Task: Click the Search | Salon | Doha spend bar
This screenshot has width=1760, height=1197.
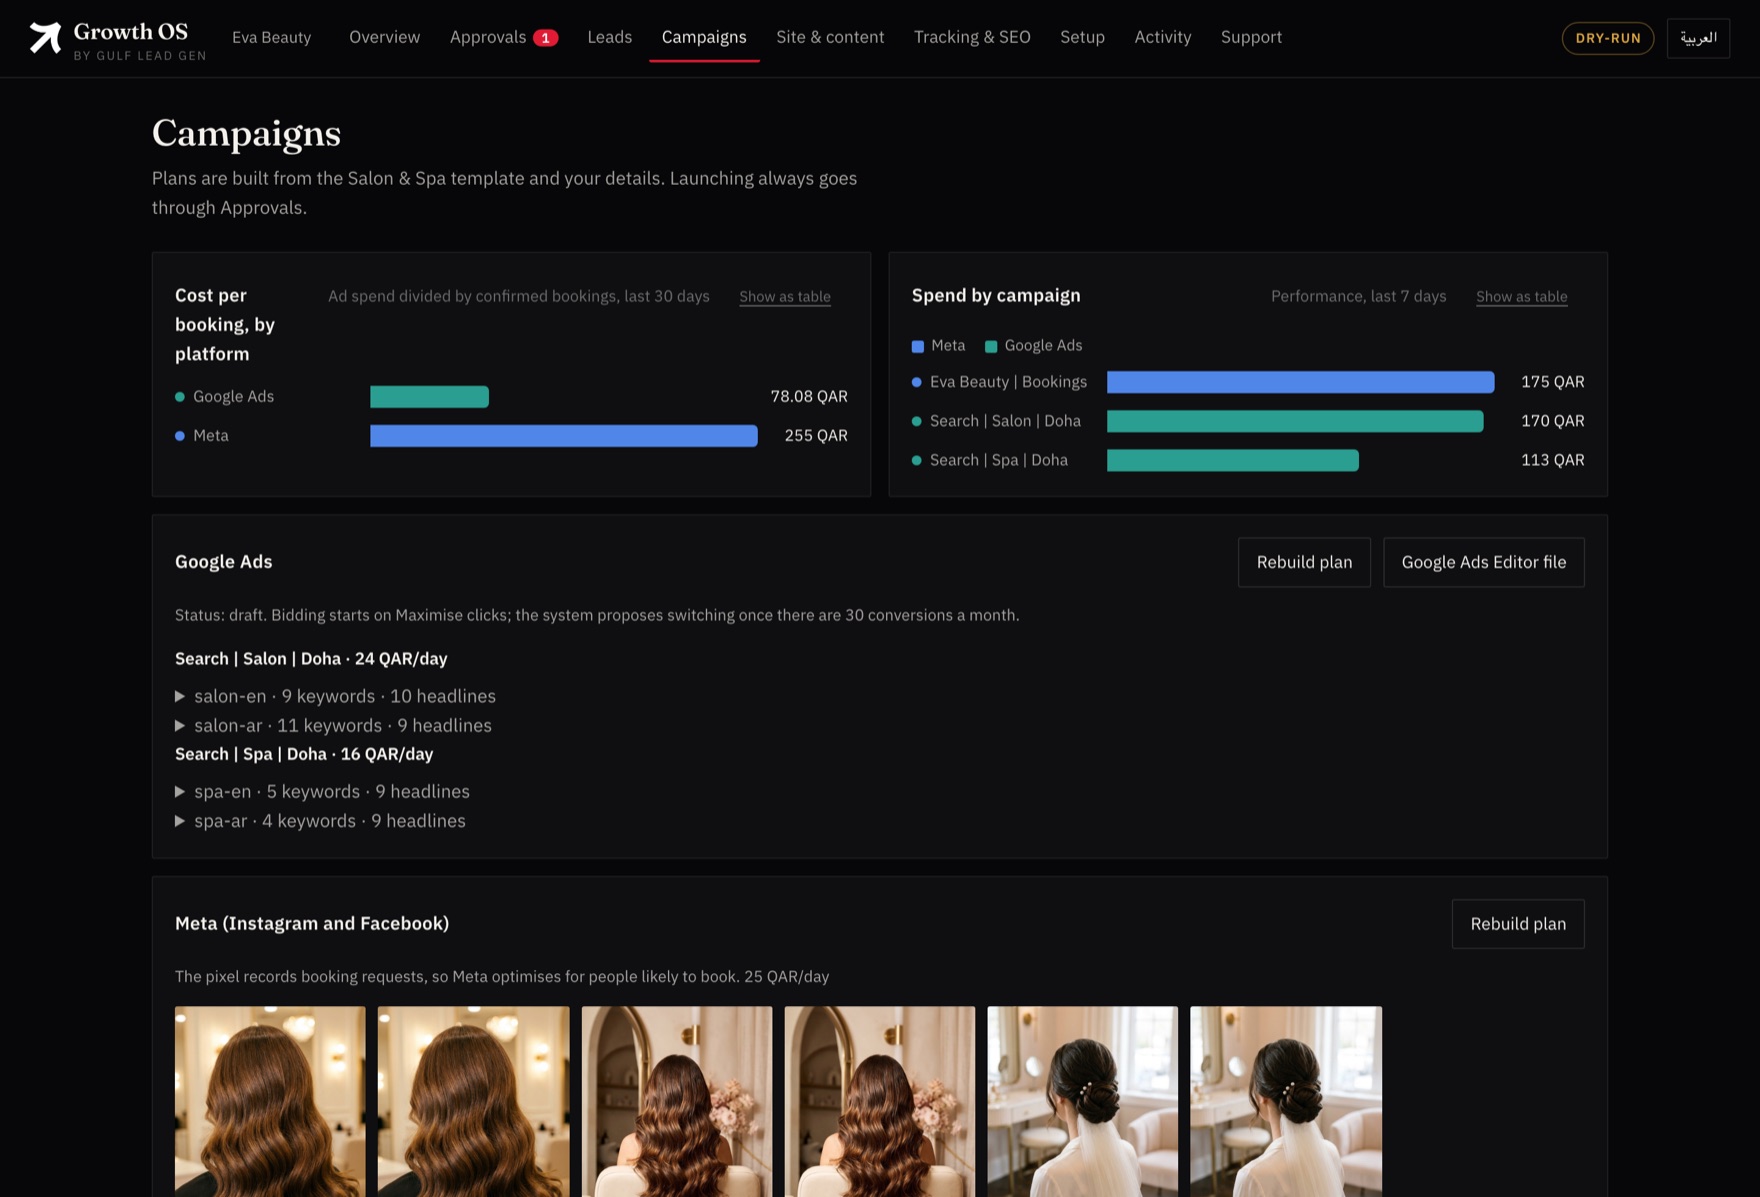Action: click(1295, 421)
